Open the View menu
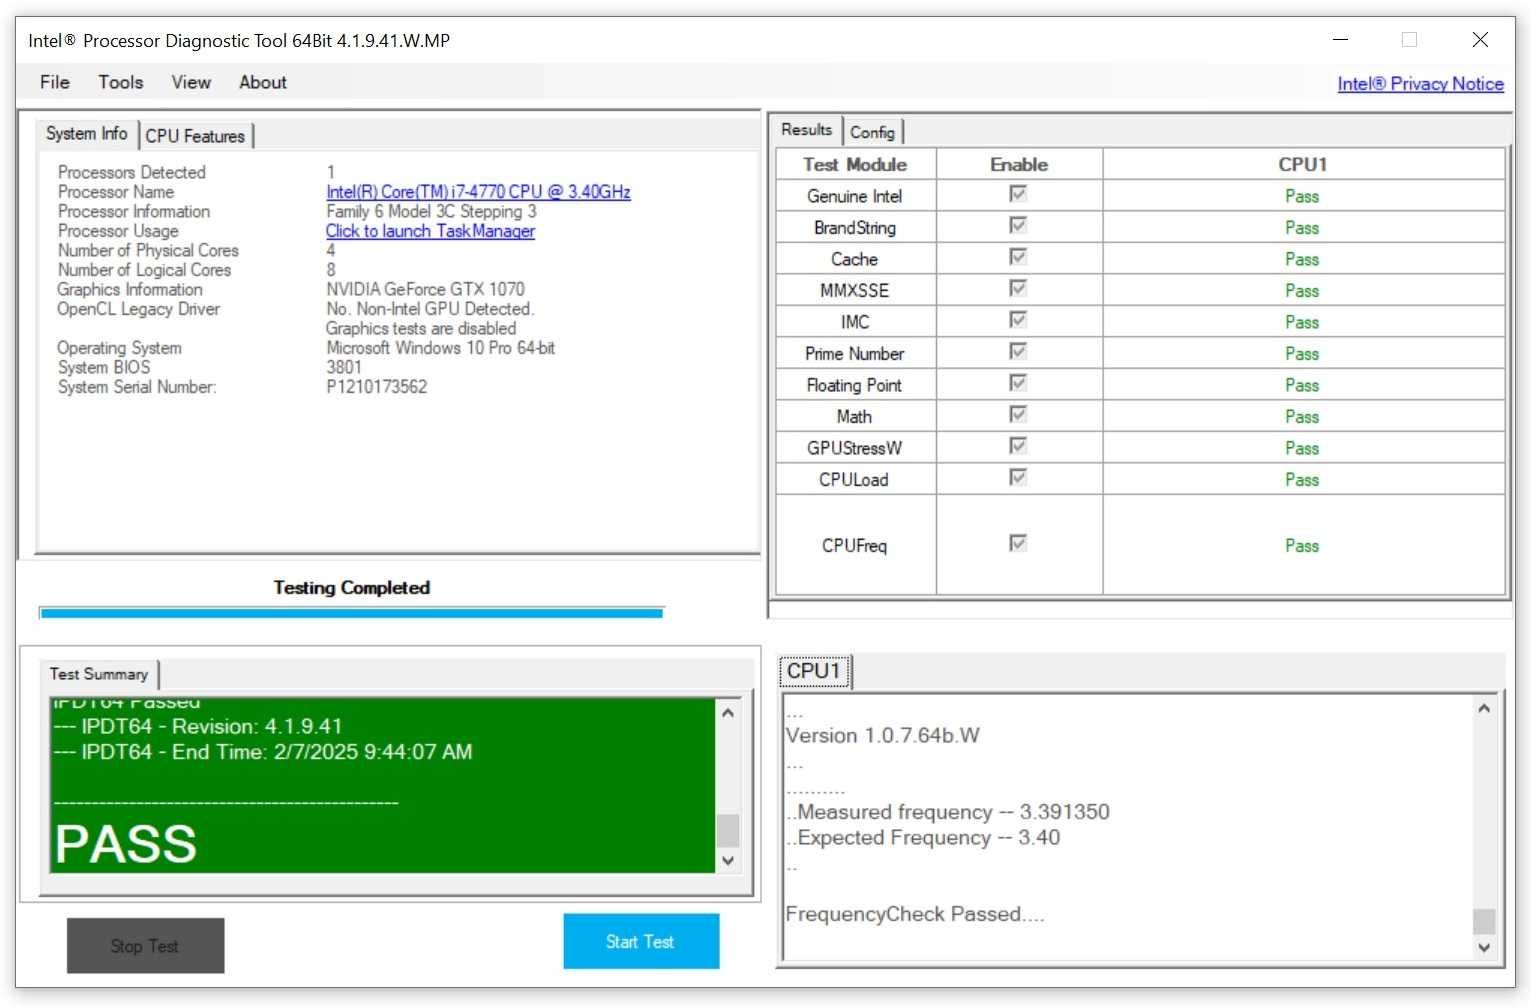The image size is (1531, 1007). 190,82
